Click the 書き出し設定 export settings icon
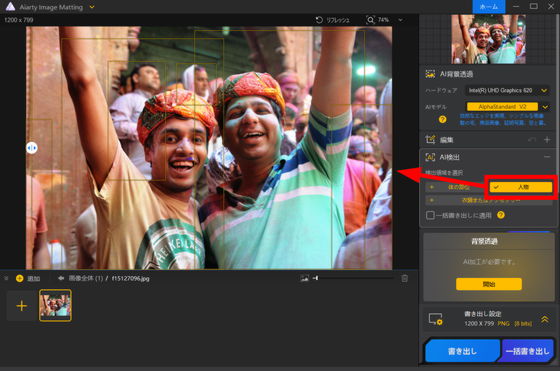560x371 pixels. click(x=435, y=319)
